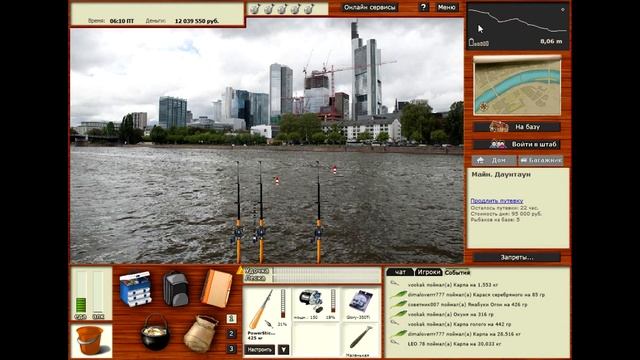Click the Настроить button
This screenshot has height=360, width=640.
[x=260, y=349]
